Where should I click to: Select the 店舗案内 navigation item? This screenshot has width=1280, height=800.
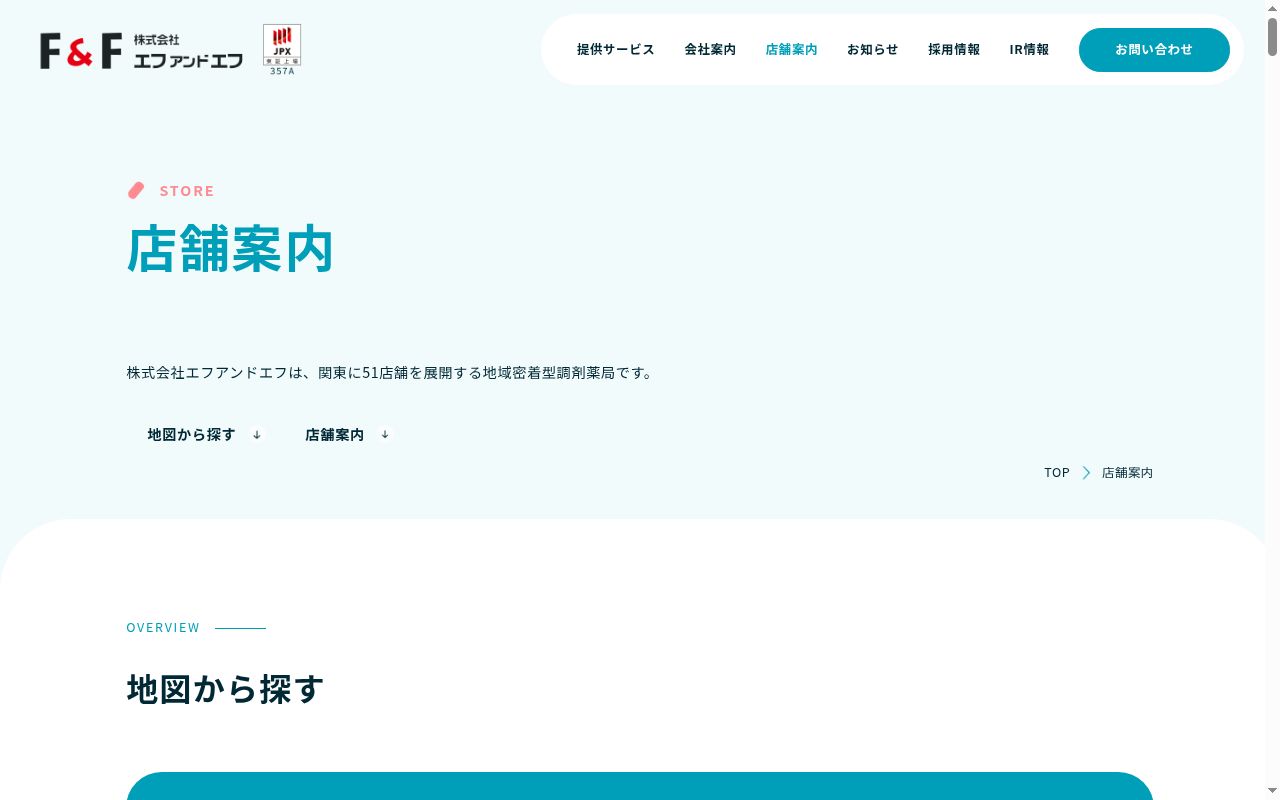791,49
